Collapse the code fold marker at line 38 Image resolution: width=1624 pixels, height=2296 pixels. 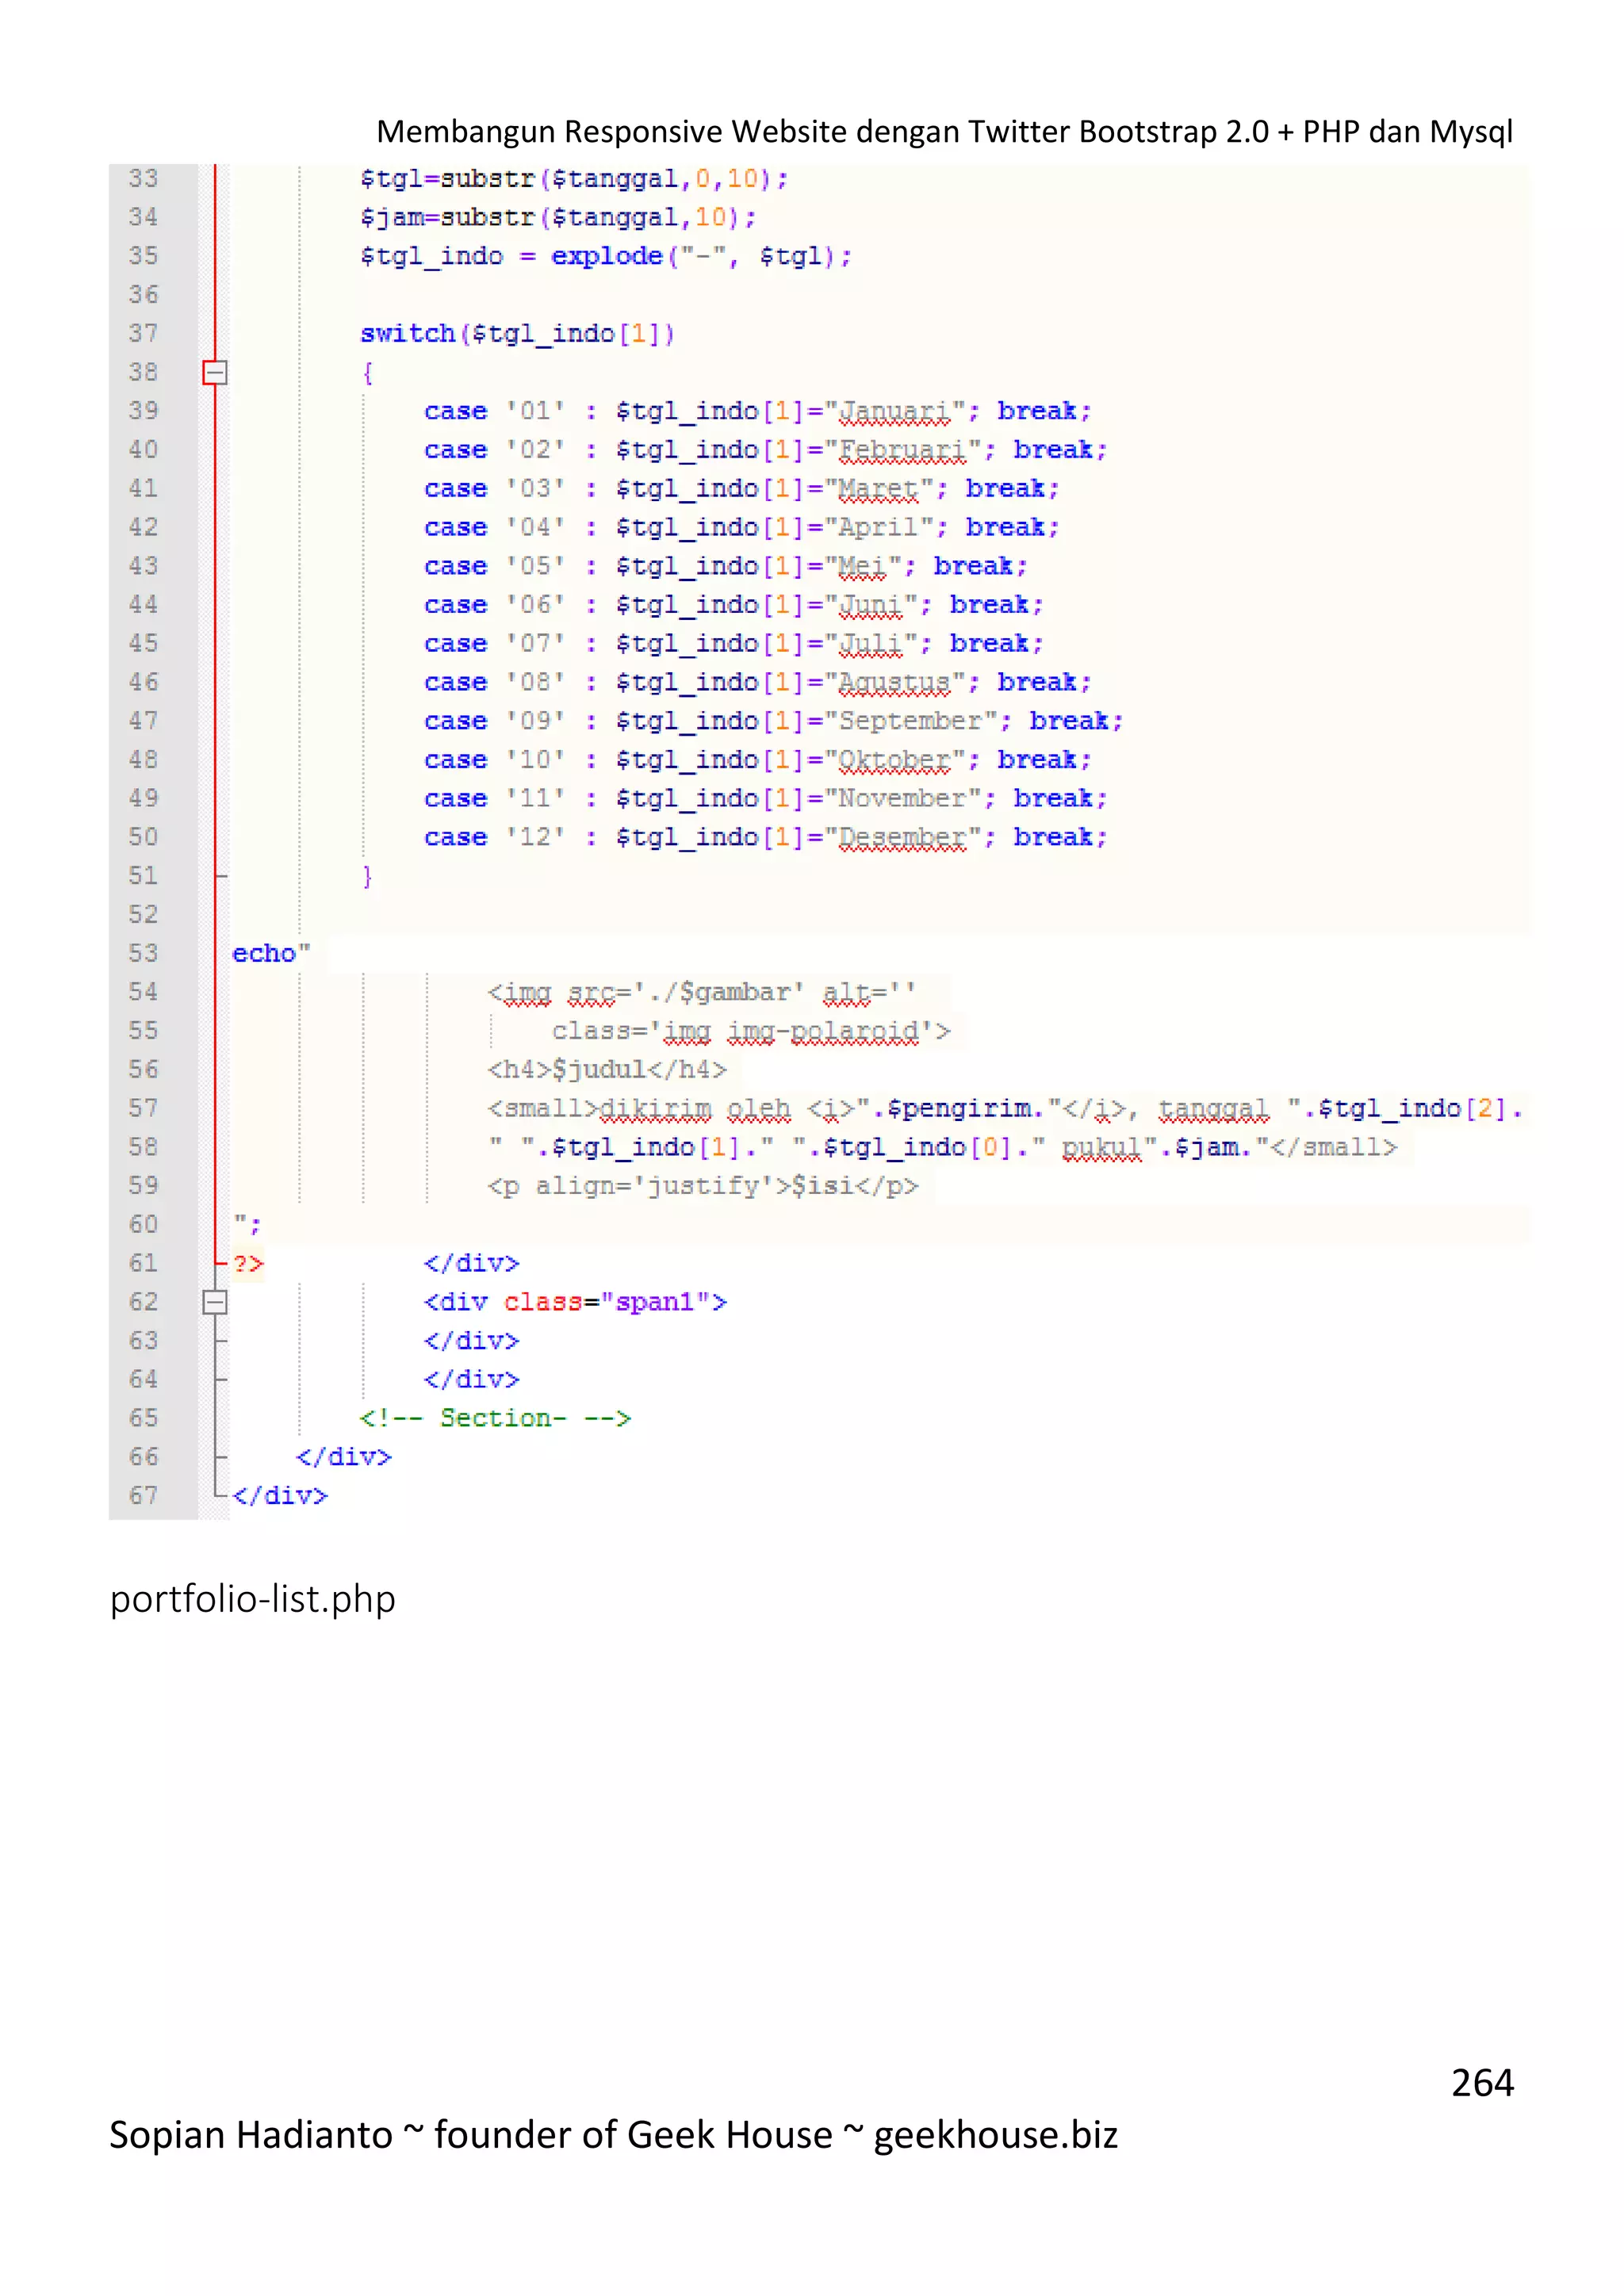[215, 372]
